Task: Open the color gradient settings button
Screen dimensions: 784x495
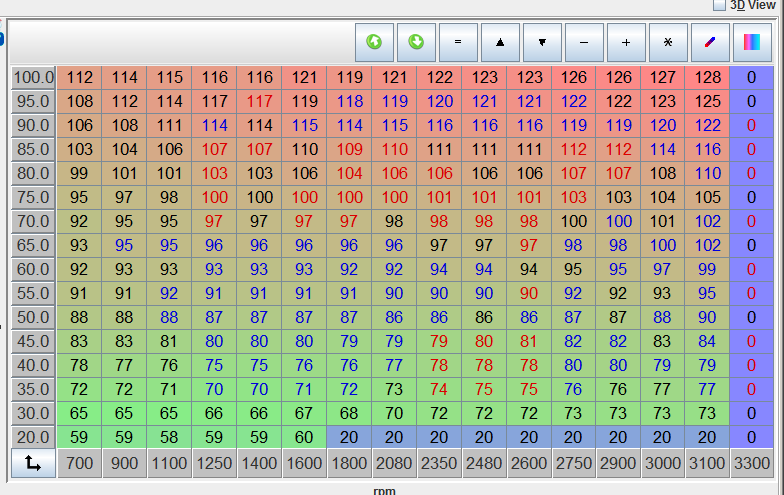Action: [751, 43]
